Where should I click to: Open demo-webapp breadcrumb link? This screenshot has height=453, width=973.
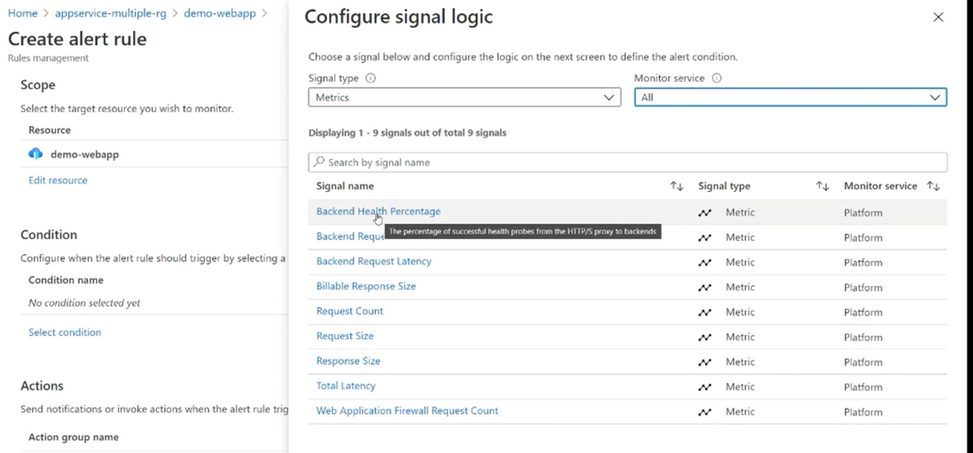(x=220, y=13)
